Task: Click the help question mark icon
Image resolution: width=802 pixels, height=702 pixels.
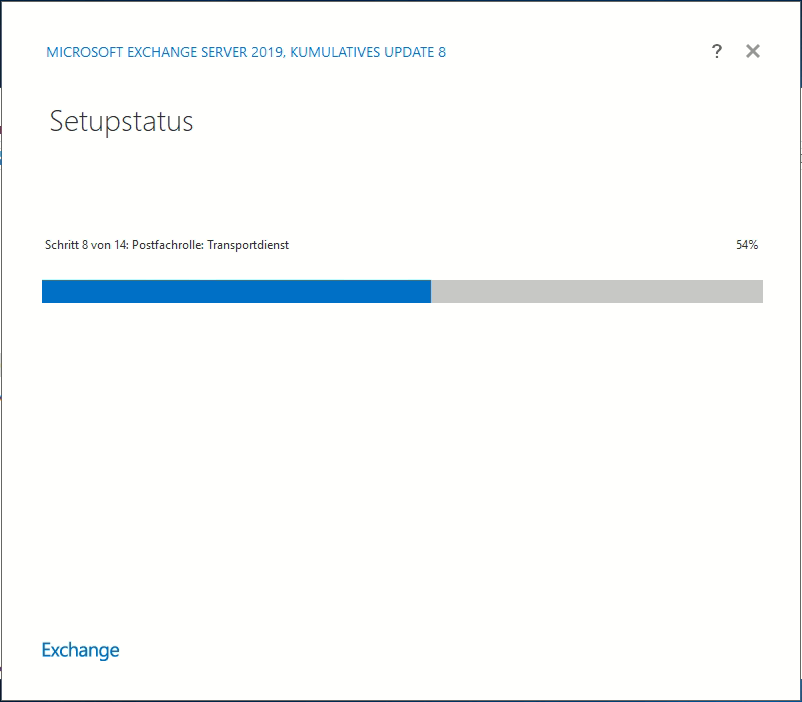Action: [716, 52]
